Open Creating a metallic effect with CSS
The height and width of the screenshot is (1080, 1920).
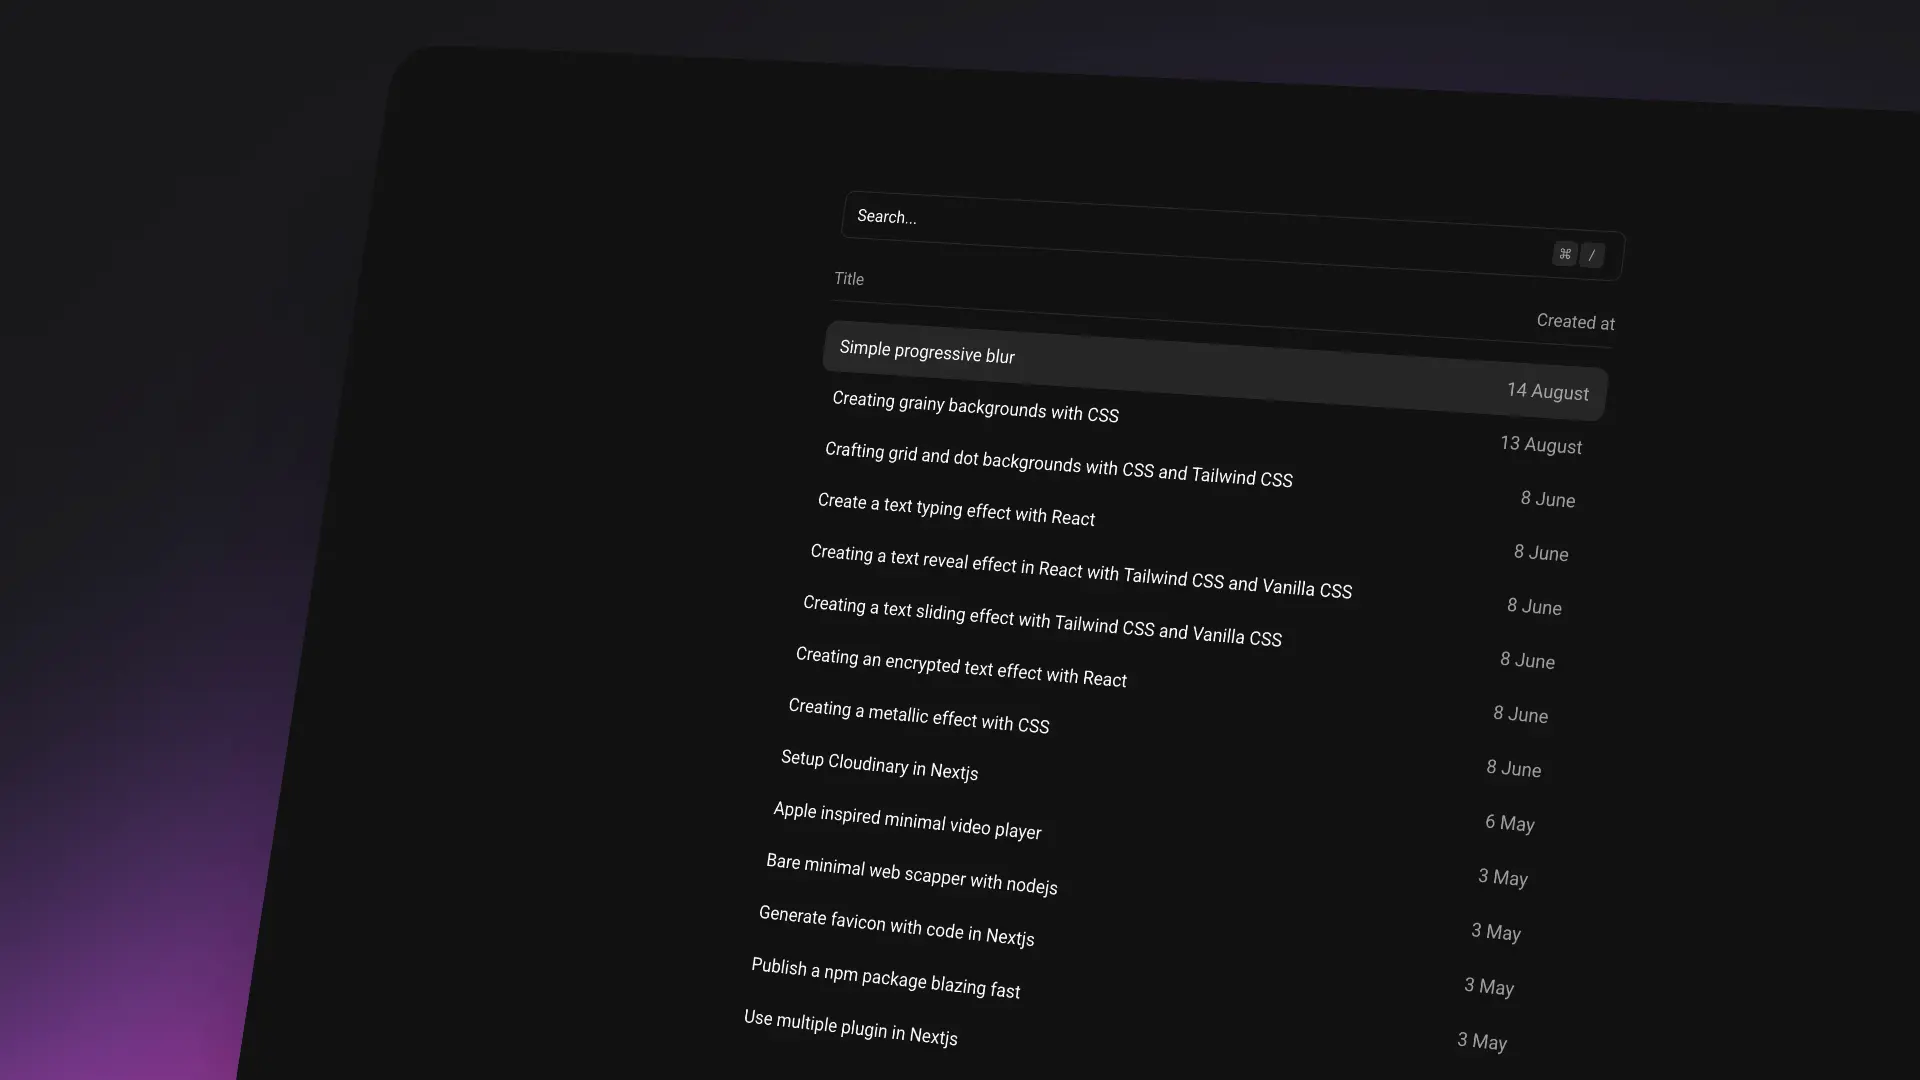[x=918, y=716]
